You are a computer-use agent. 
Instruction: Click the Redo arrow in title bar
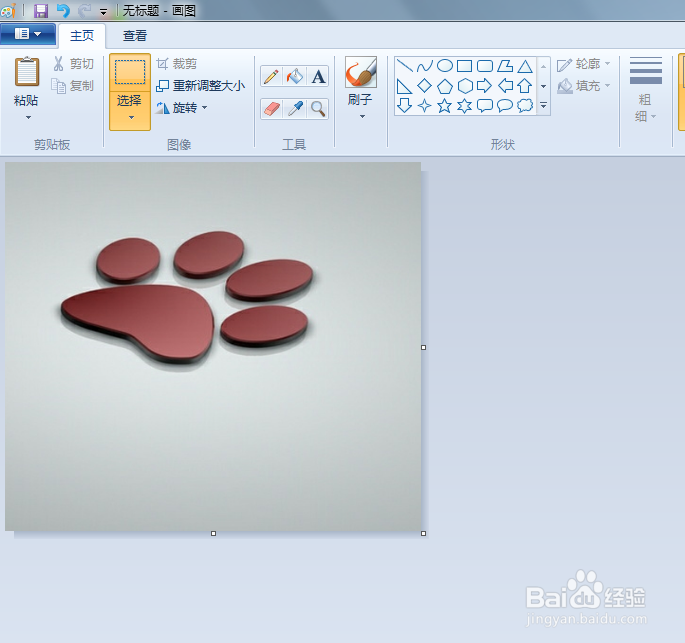point(85,10)
